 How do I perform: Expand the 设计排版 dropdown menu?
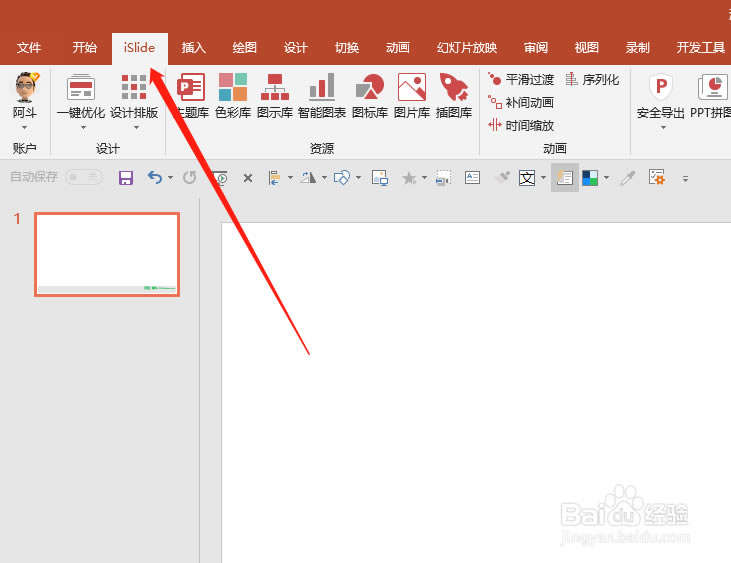point(134,127)
